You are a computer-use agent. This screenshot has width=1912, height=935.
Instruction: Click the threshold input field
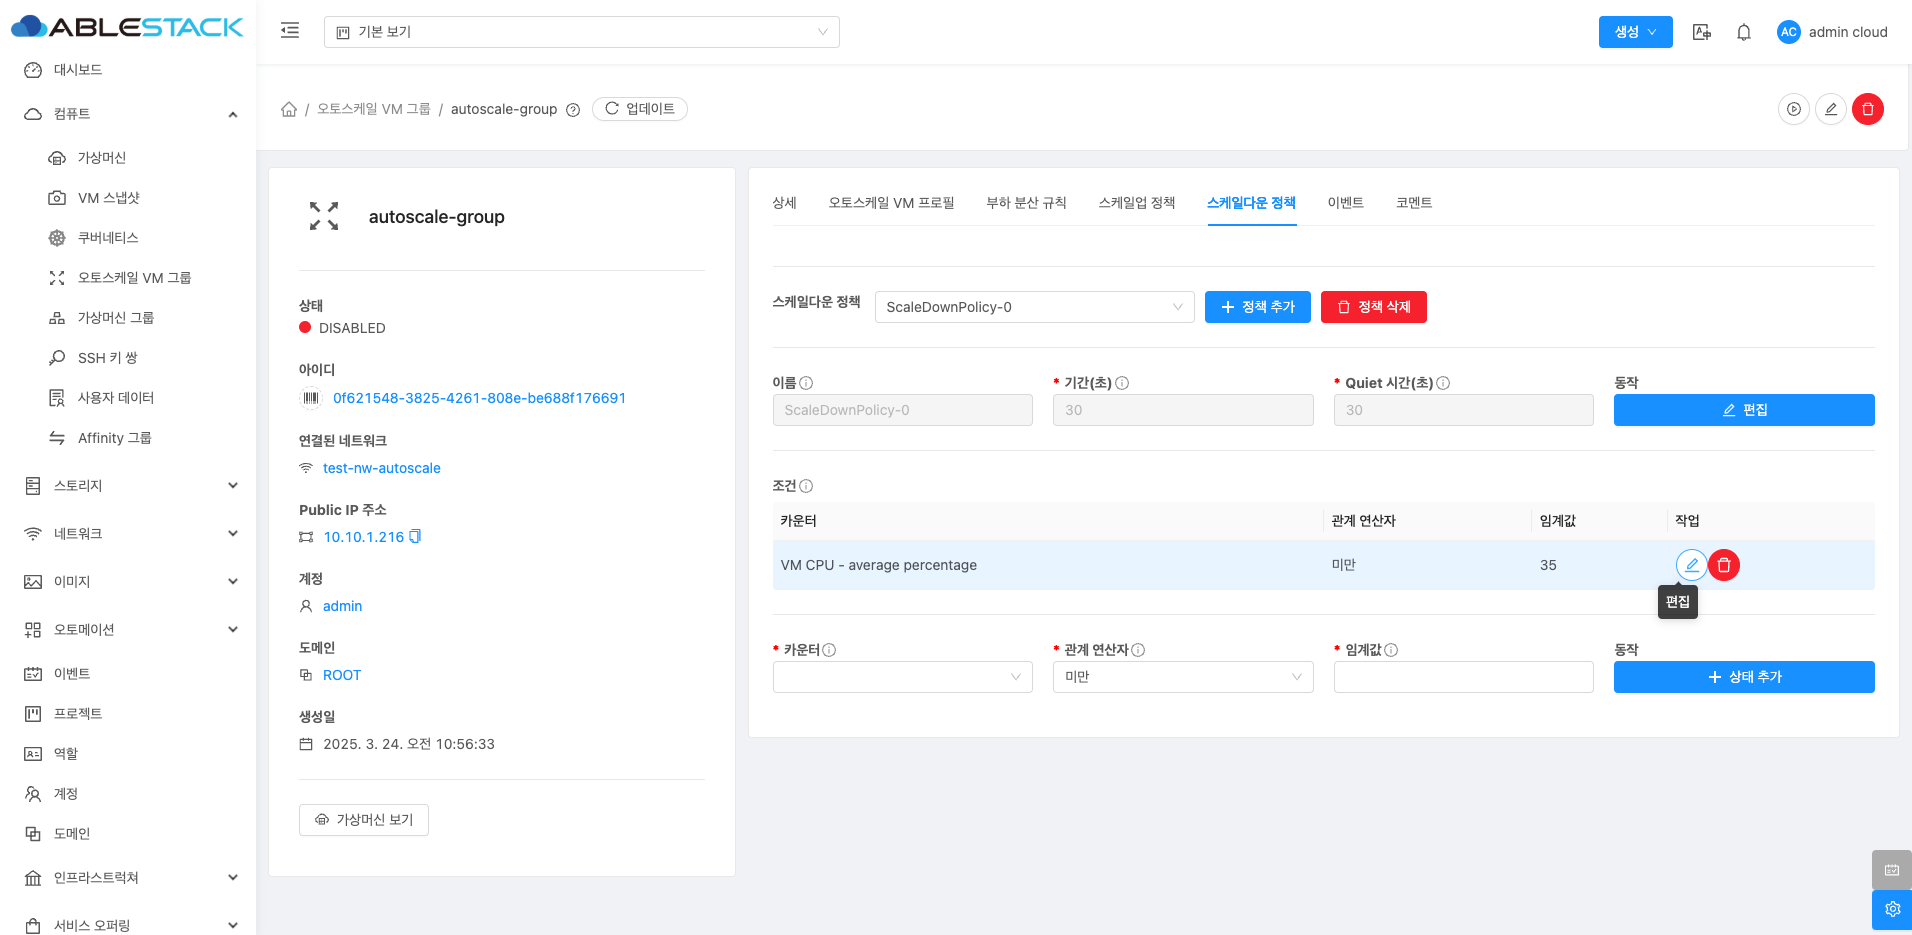(1463, 677)
